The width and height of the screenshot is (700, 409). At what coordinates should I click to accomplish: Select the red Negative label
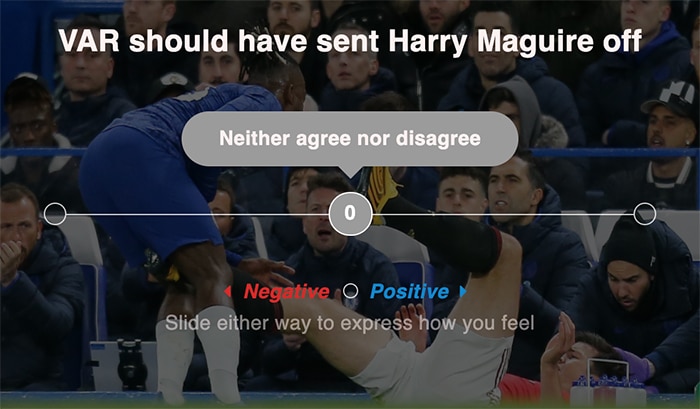coord(286,292)
